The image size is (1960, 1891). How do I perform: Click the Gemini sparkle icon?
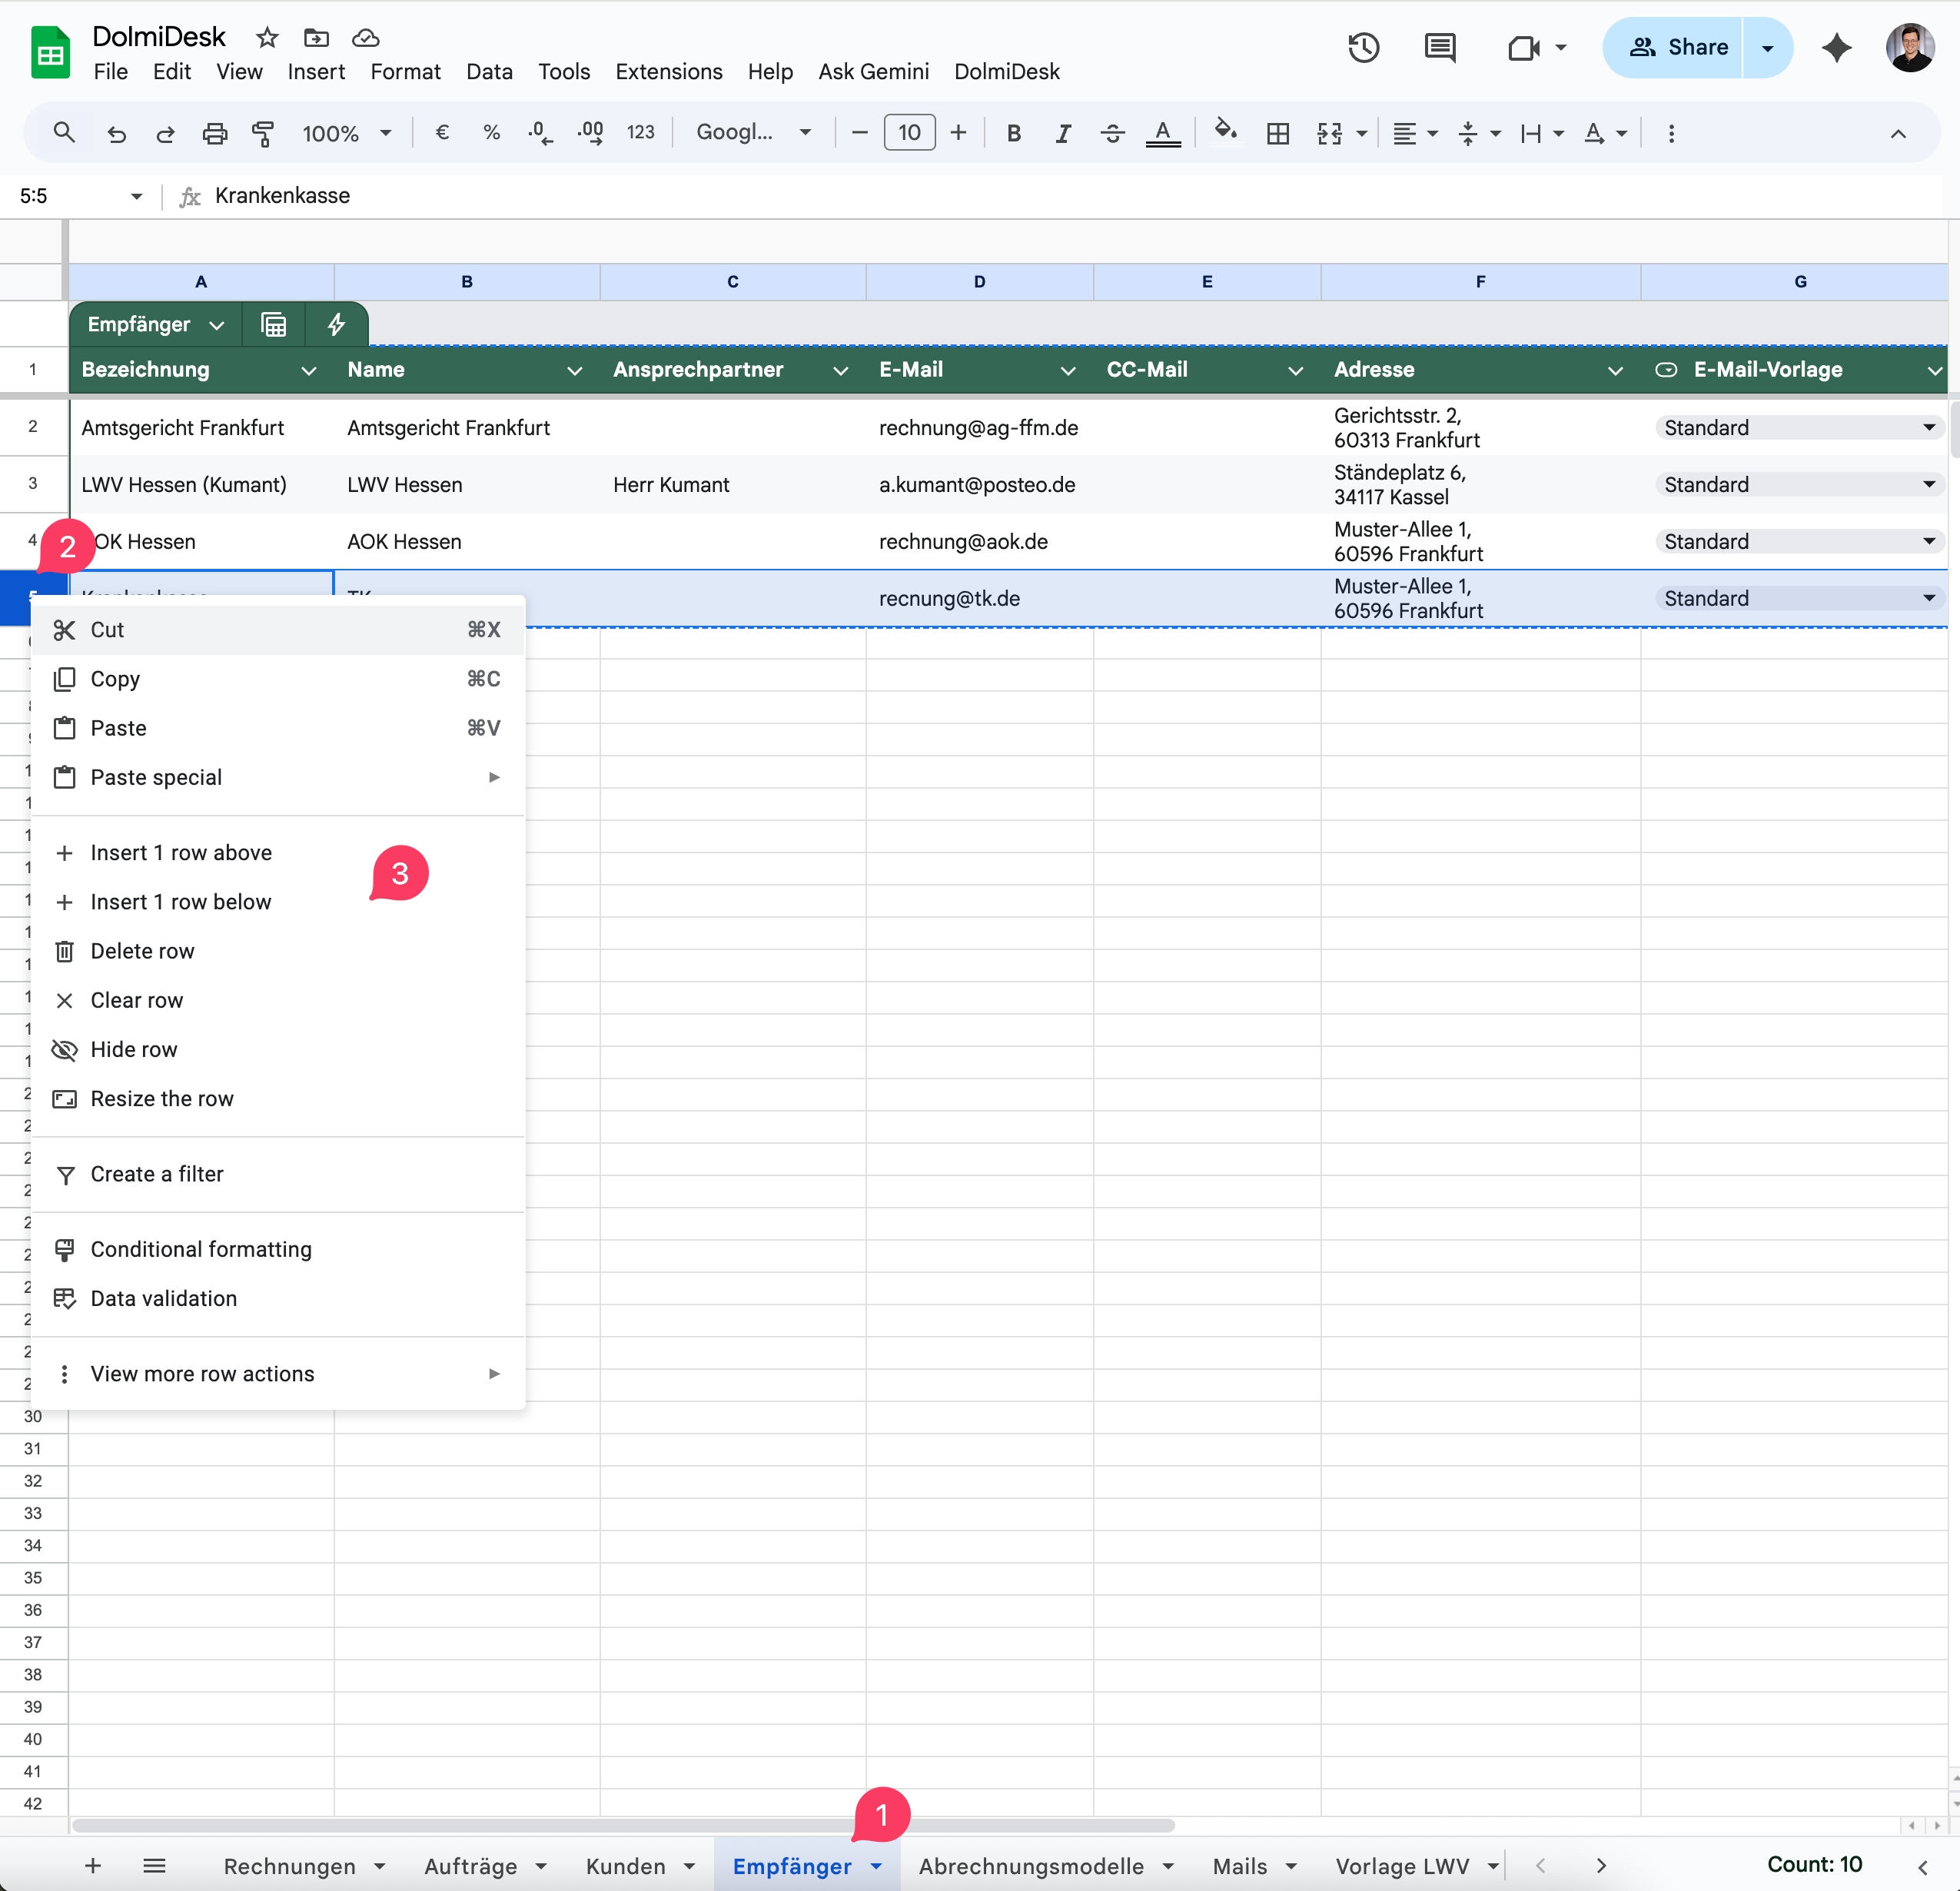1836,47
